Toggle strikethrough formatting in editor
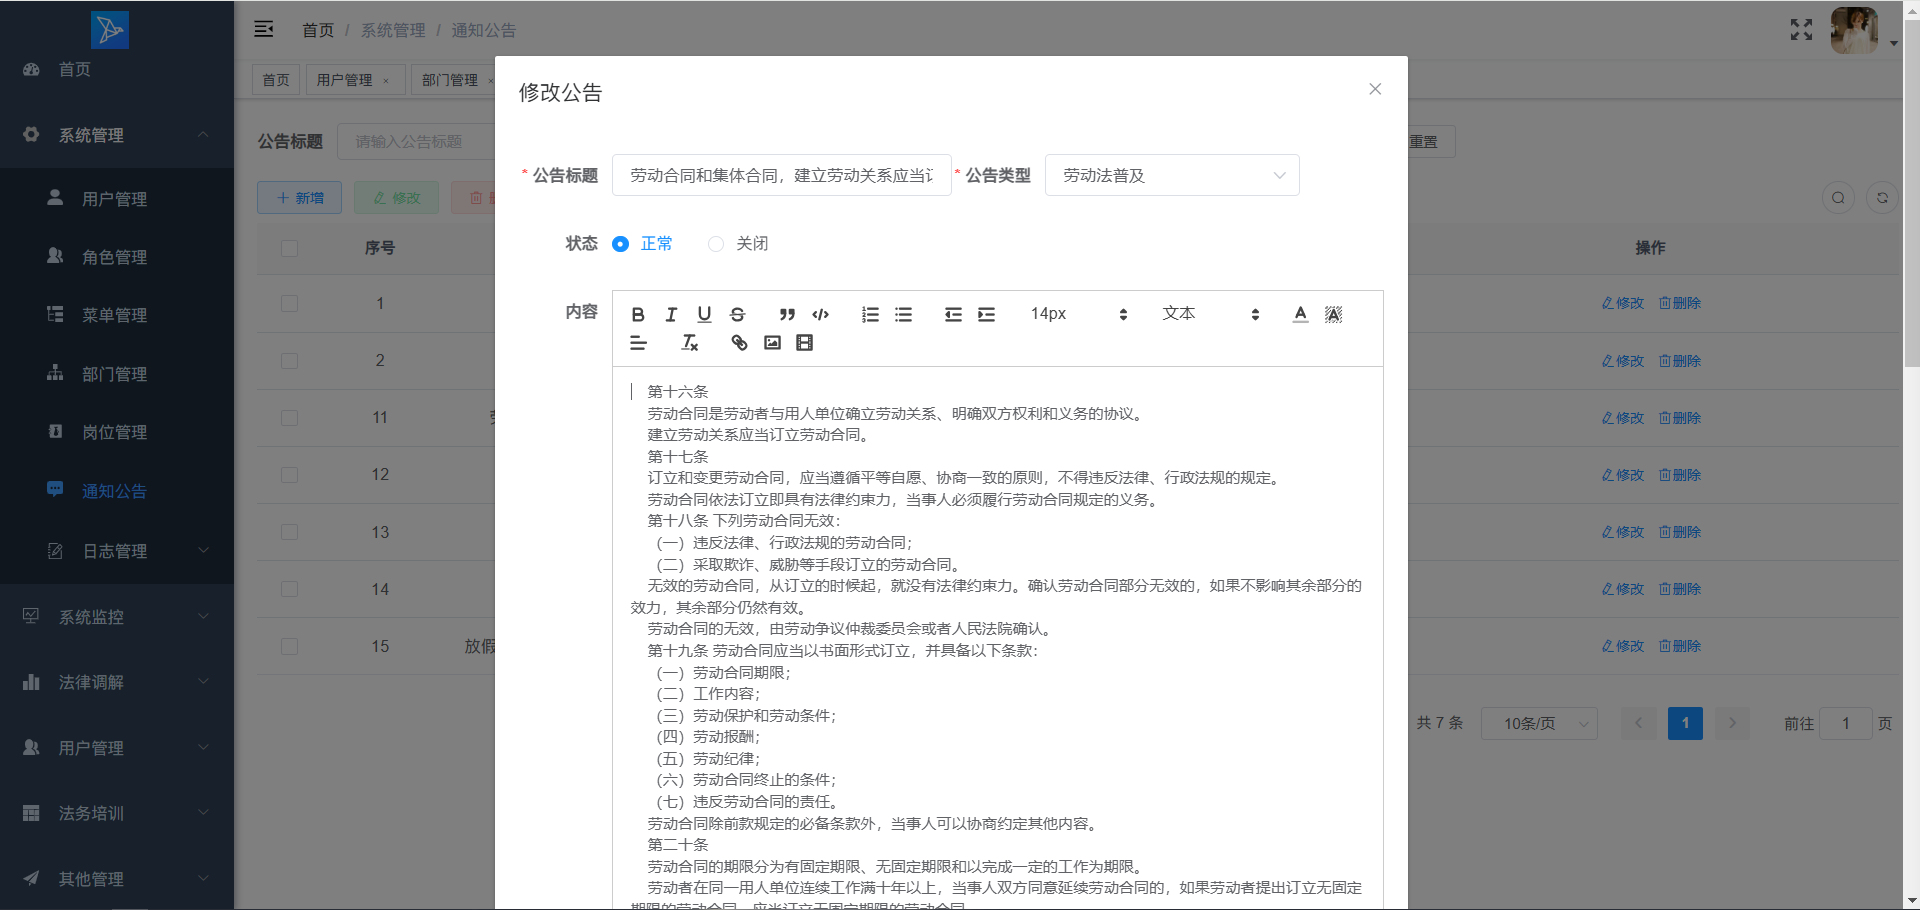This screenshot has height=910, width=1920. [737, 314]
